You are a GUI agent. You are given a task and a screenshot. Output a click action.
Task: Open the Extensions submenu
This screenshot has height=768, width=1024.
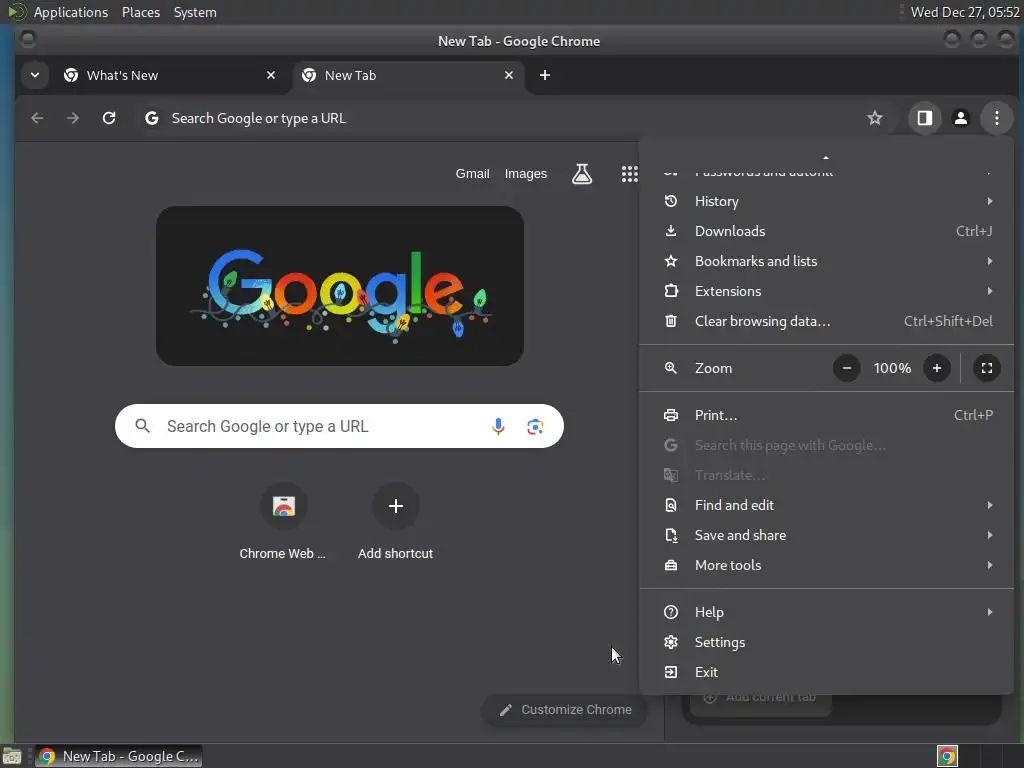click(x=826, y=291)
